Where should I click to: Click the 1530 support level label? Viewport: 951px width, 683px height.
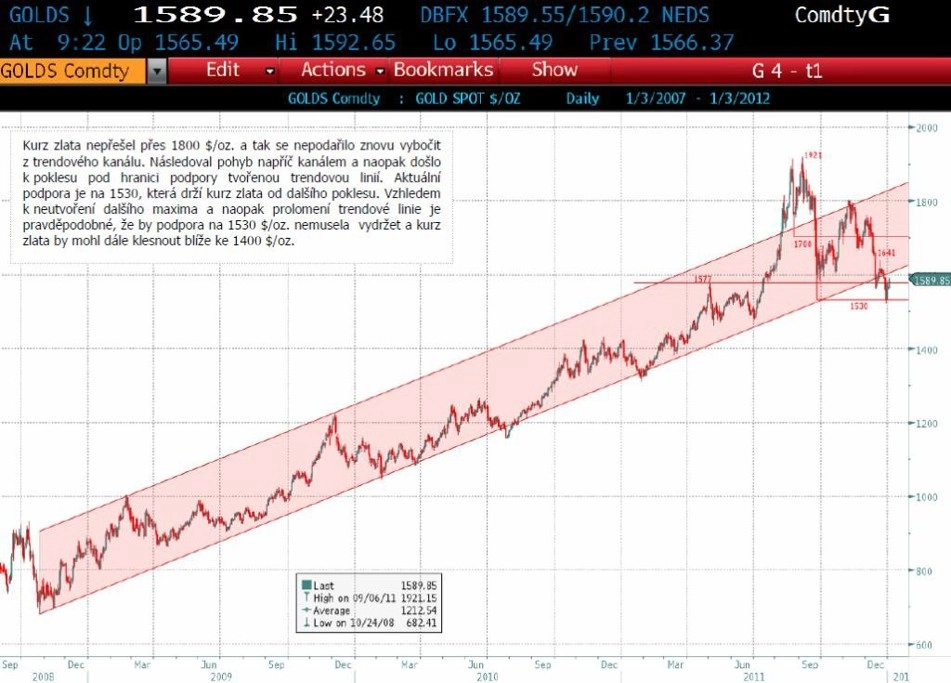(859, 306)
